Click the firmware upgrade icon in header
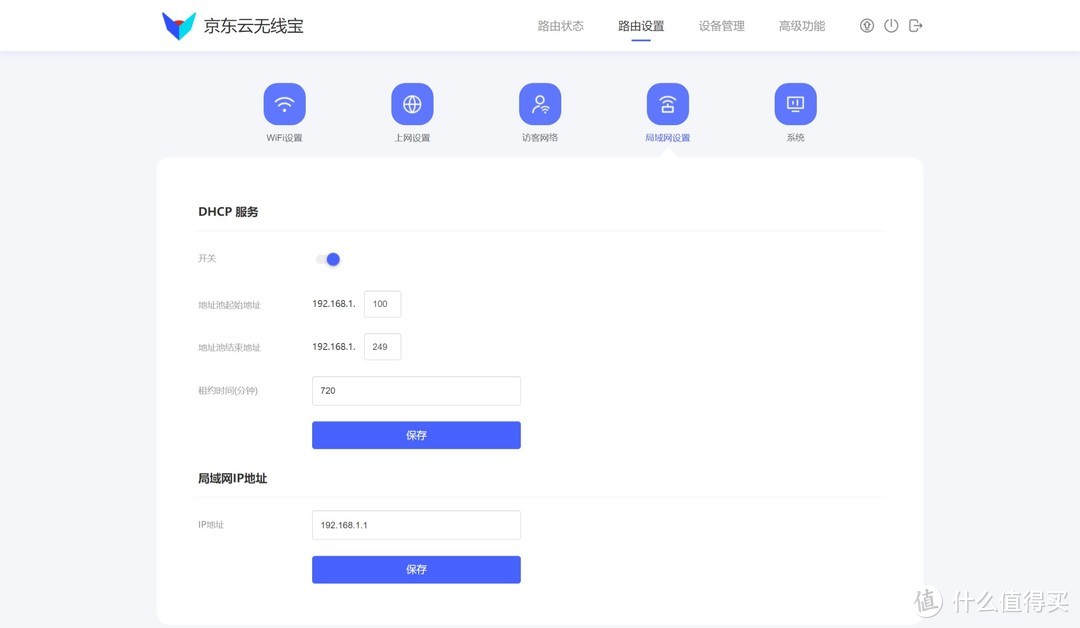The height and width of the screenshot is (628, 1080). (x=866, y=25)
